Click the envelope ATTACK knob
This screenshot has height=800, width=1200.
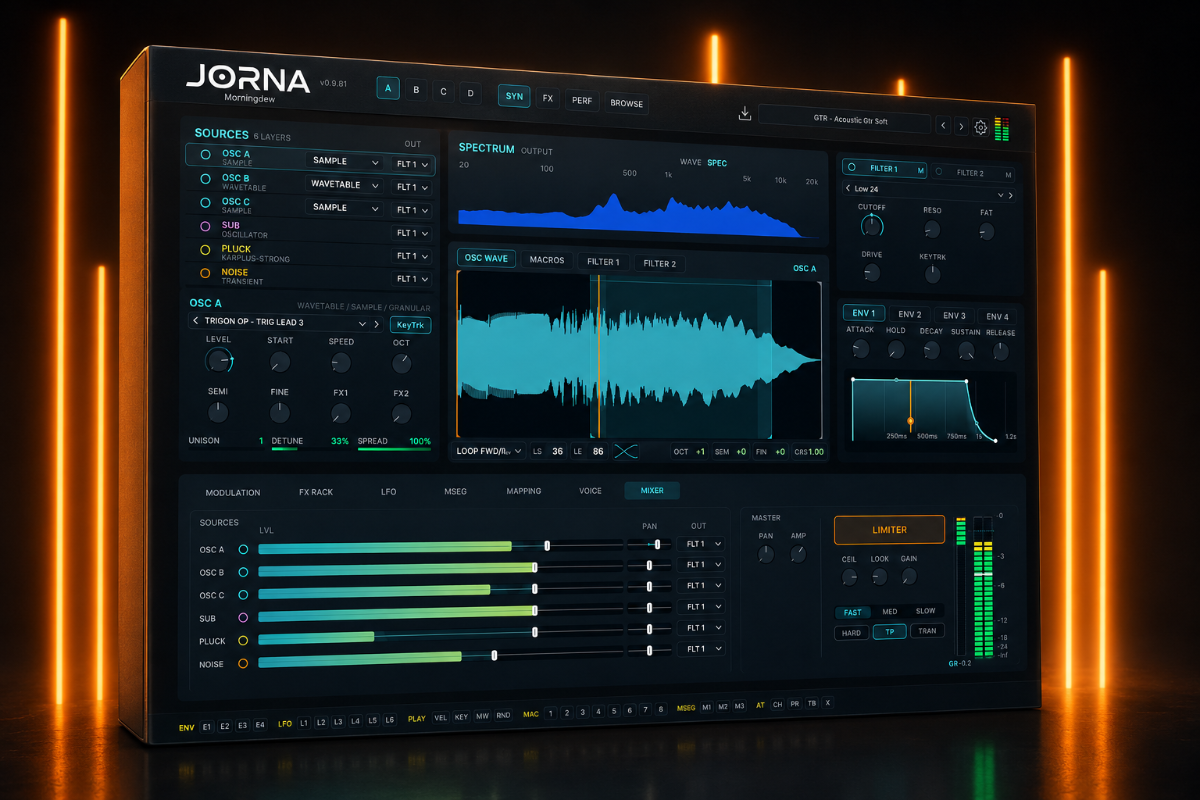point(860,349)
